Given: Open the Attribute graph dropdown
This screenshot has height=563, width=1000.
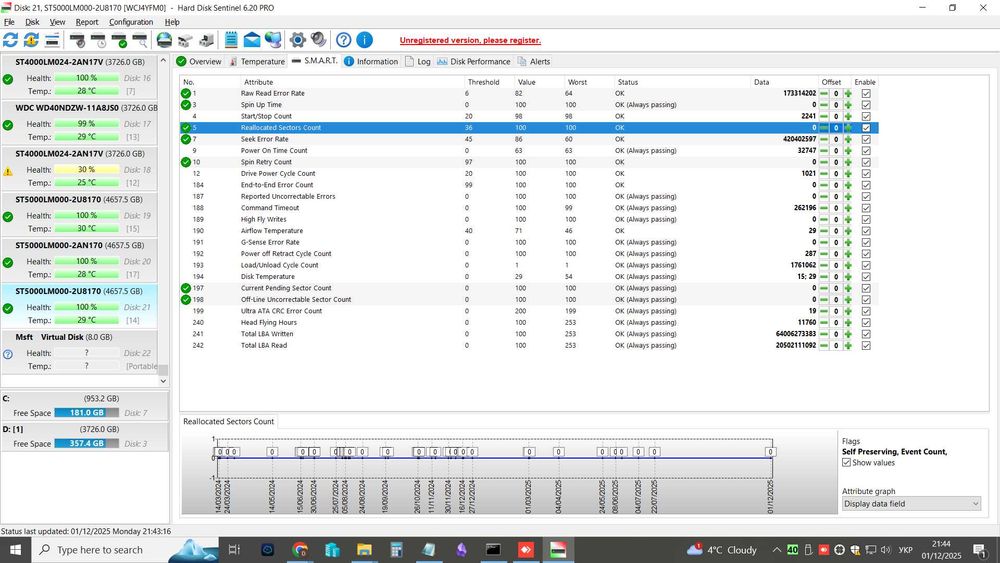Looking at the screenshot, I should coord(911,504).
